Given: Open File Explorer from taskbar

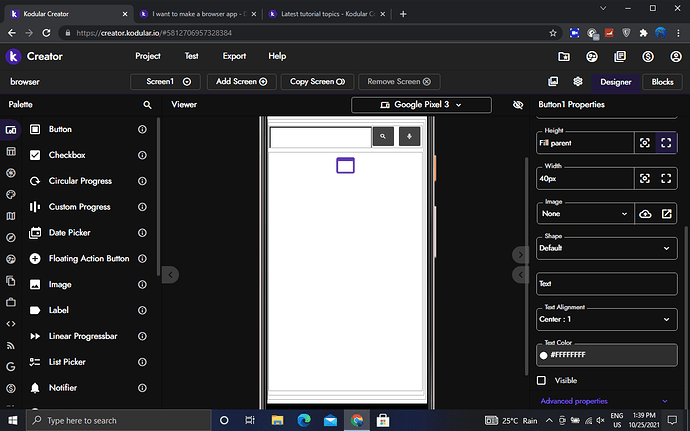Looking at the screenshot, I should [277, 420].
